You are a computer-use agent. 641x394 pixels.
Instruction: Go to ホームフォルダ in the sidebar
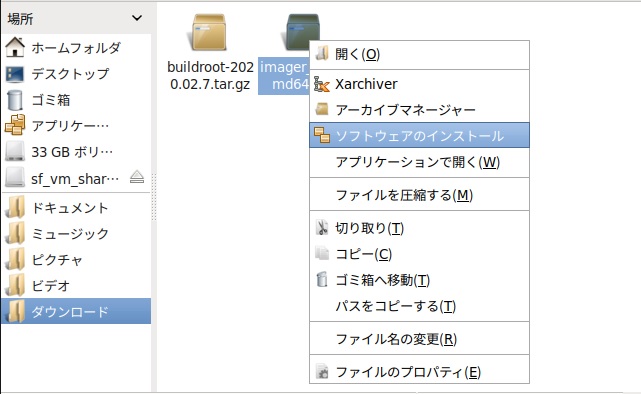[76, 47]
